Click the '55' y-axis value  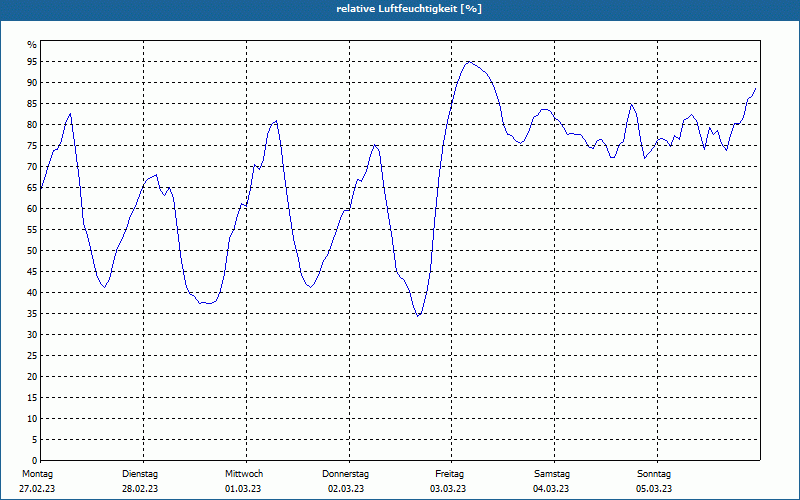click(x=32, y=230)
